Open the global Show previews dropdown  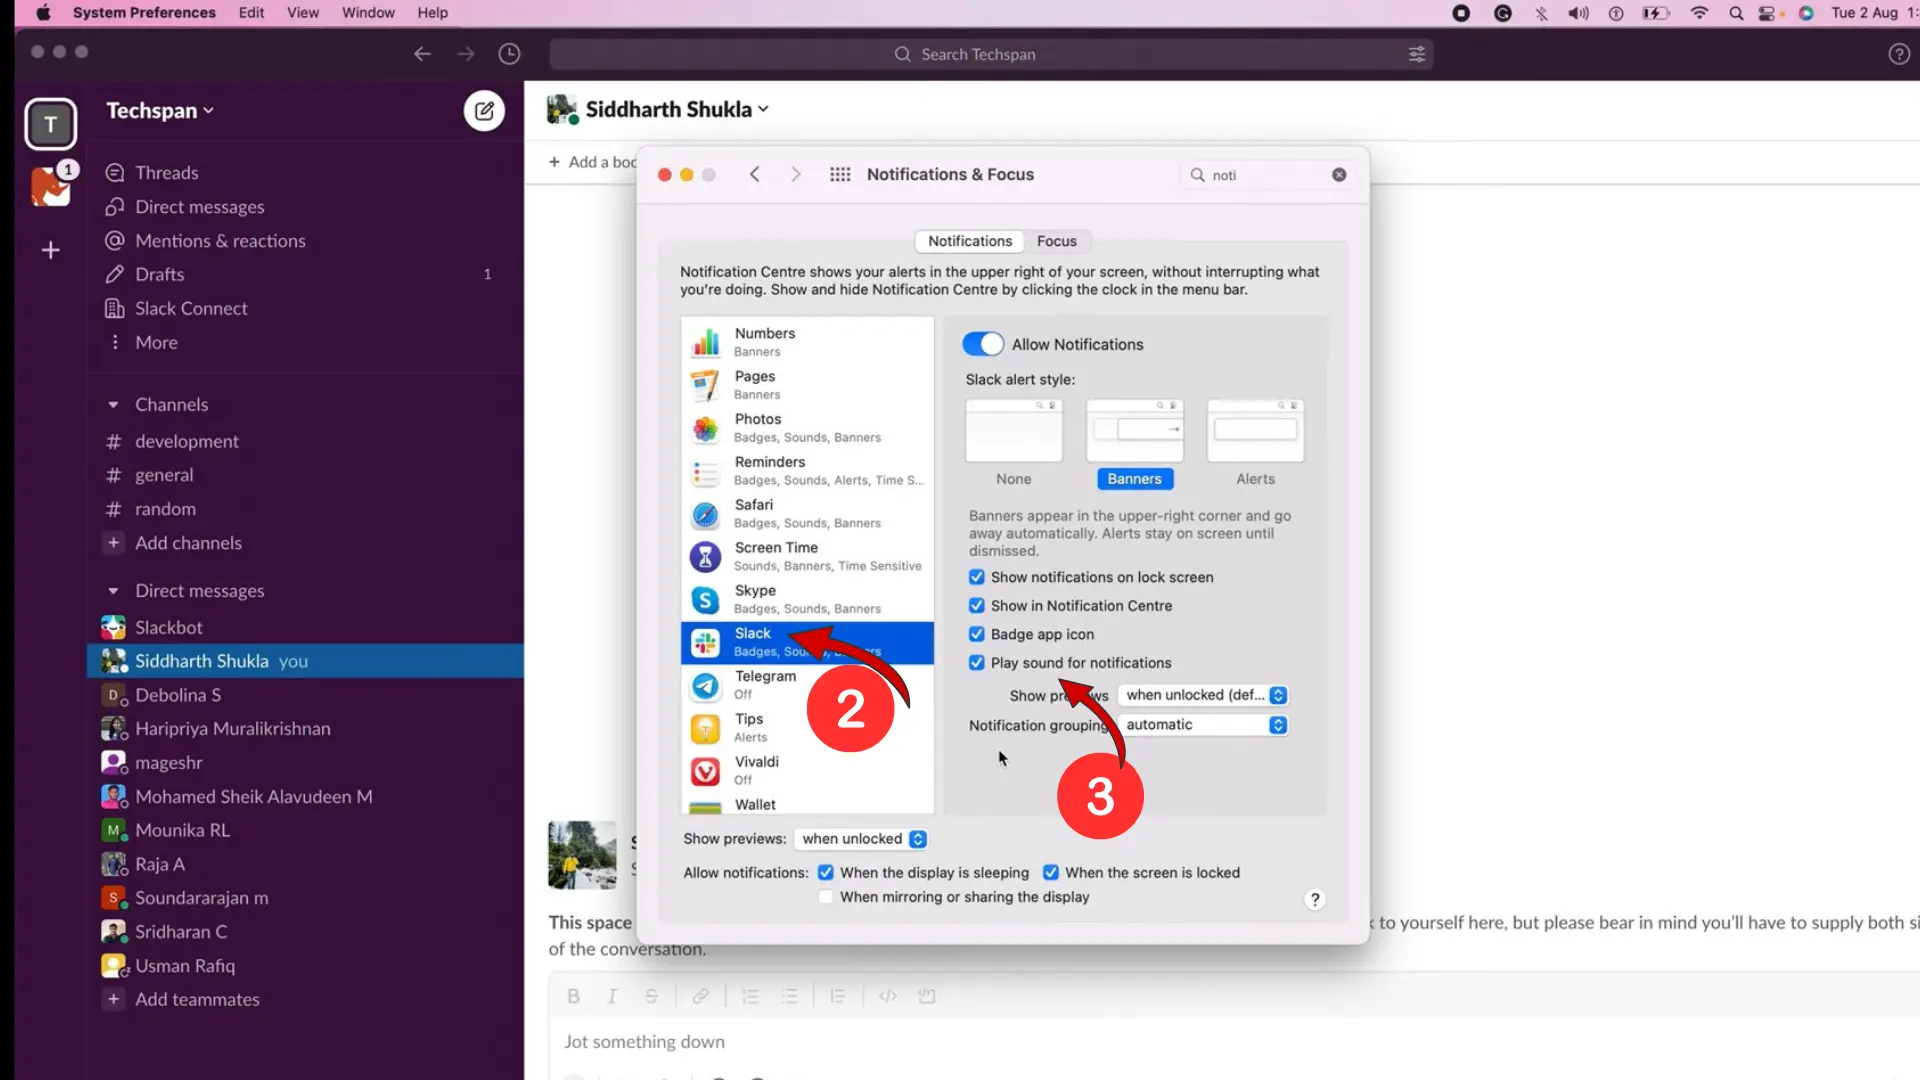(861, 839)
